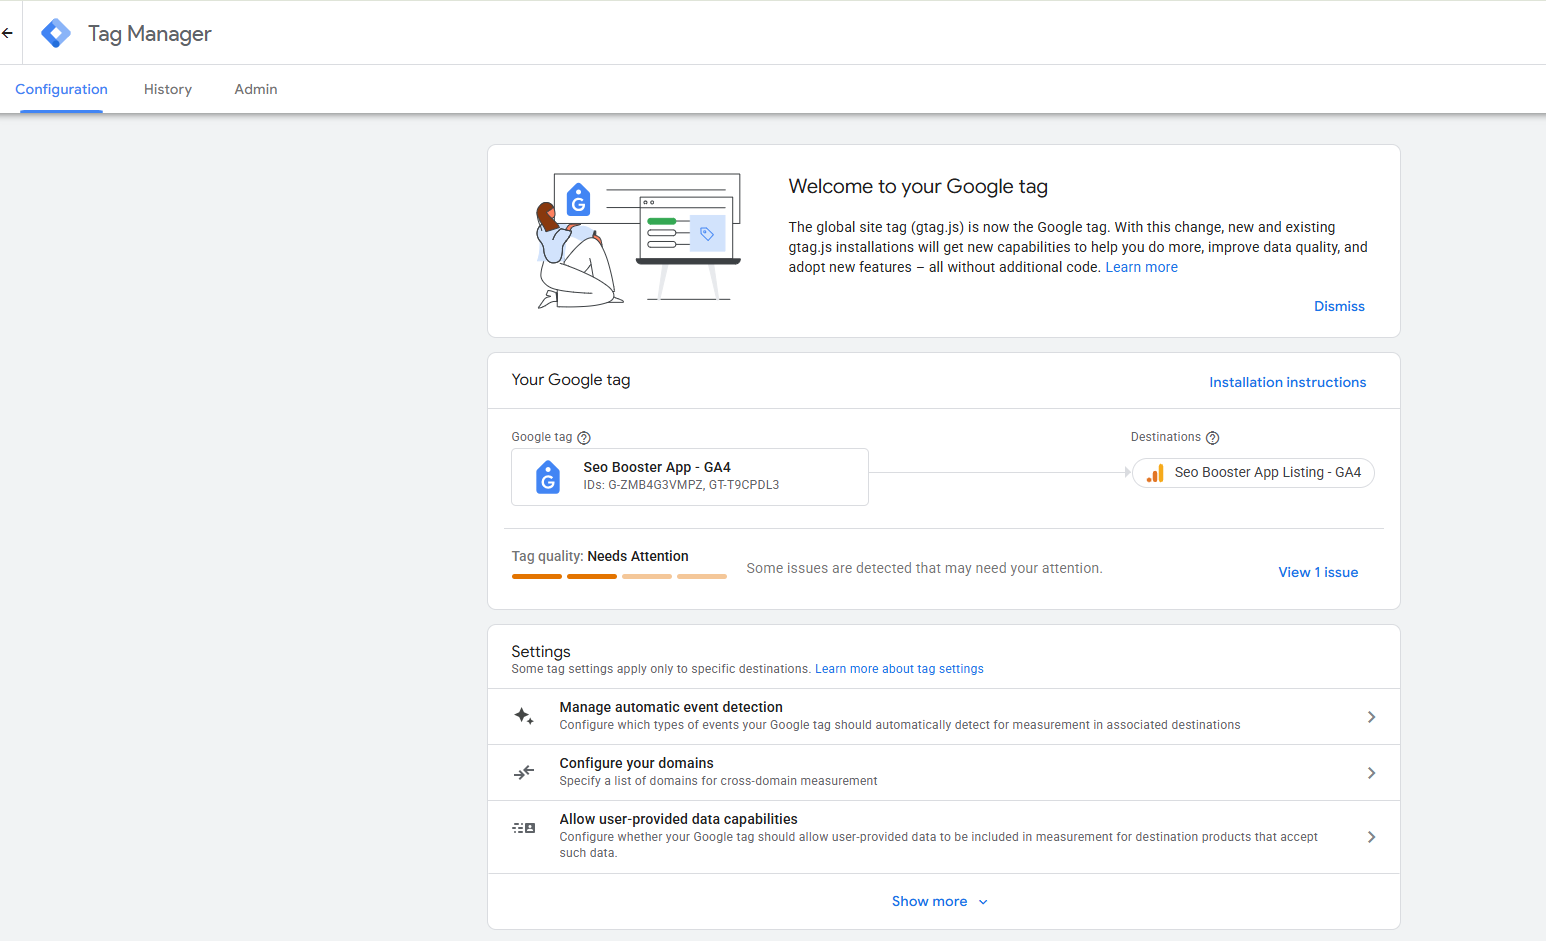The width and height of the screenshot is (1546, 941).
Task: Open Installation instructions
Action: (1287, 382)
